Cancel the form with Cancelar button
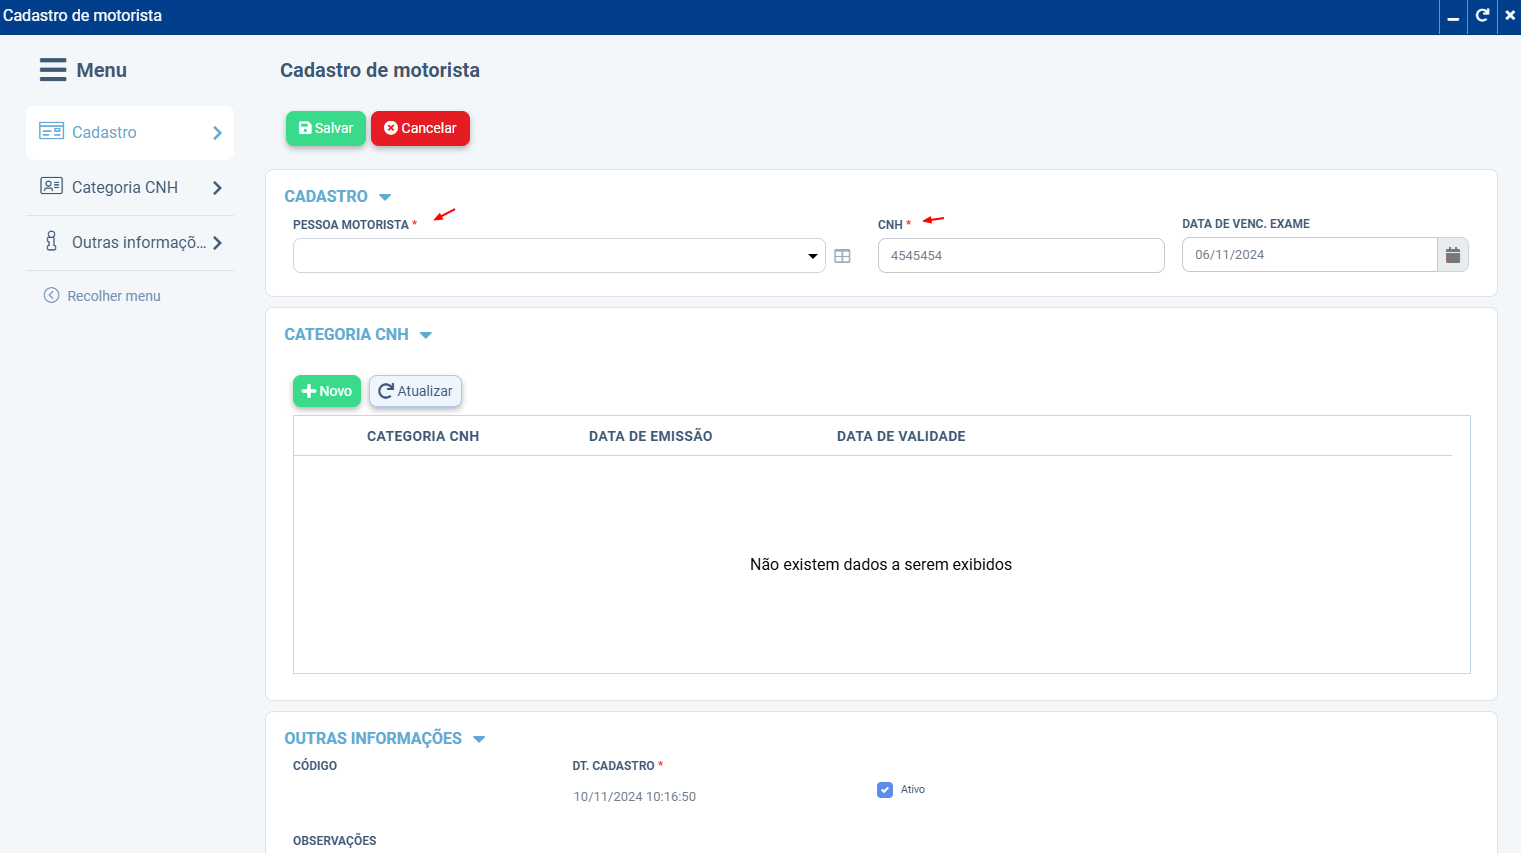1521x853 pixels. pyautogui.click(x=420, y=128)
